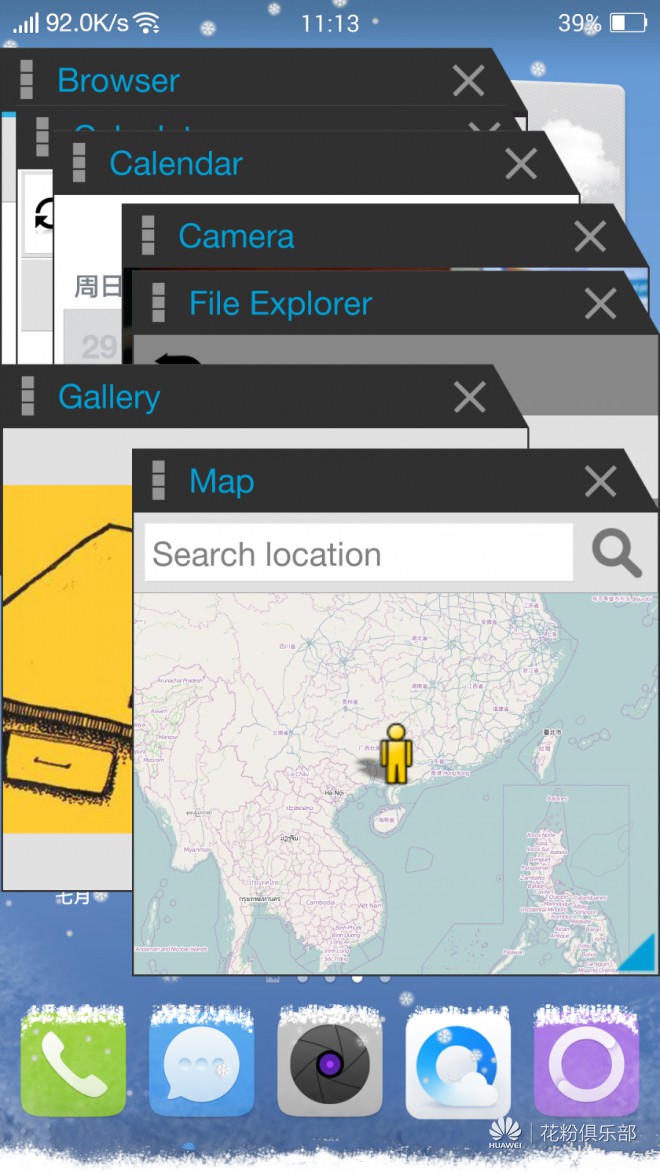
Task: Open the purple circle dock app
Action: pyautogui.click(x=587, y=1063)
